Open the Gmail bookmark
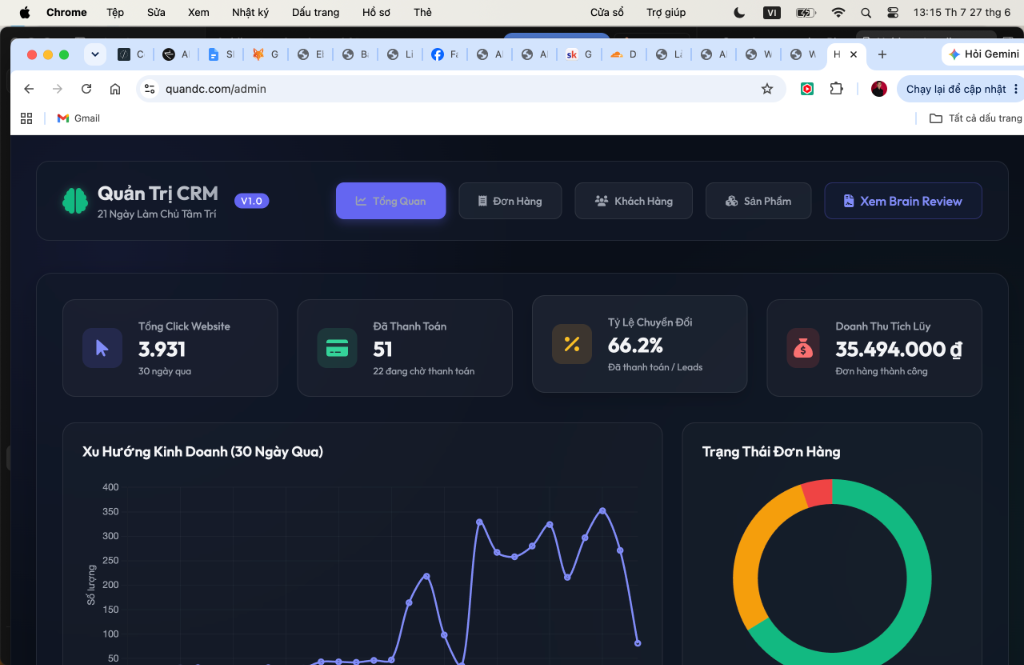 click(x=78, y=118)
